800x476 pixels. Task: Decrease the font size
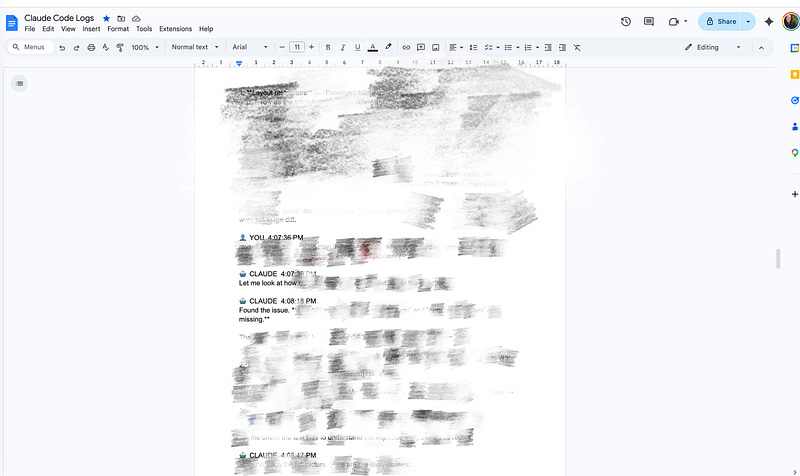(282, 47)
